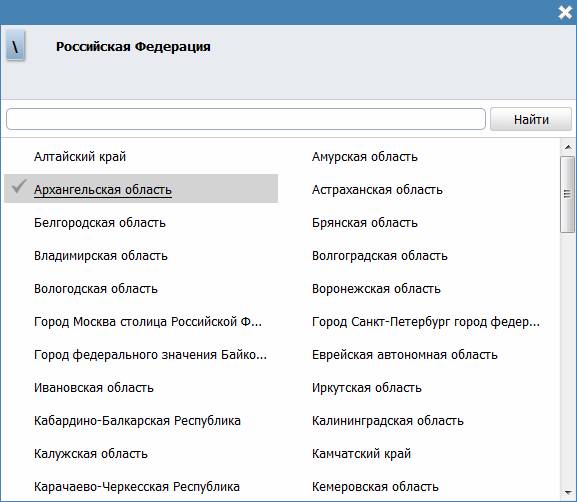The height and width of the screenshot is (502, 577).
Task: Click the backslash root navigation button
Action: (x=15, y=46)
